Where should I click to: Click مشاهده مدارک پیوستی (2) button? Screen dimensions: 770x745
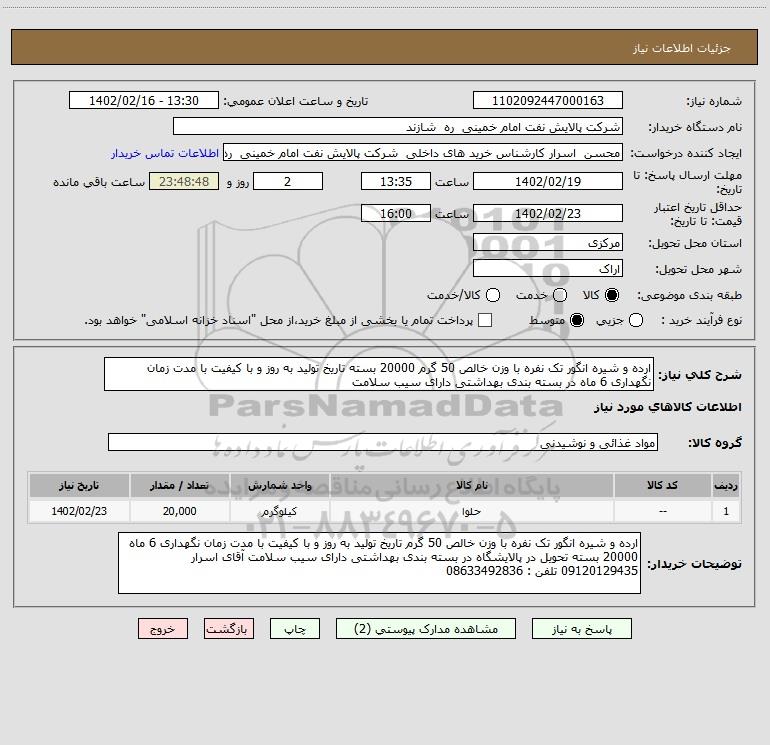point(426,629)
